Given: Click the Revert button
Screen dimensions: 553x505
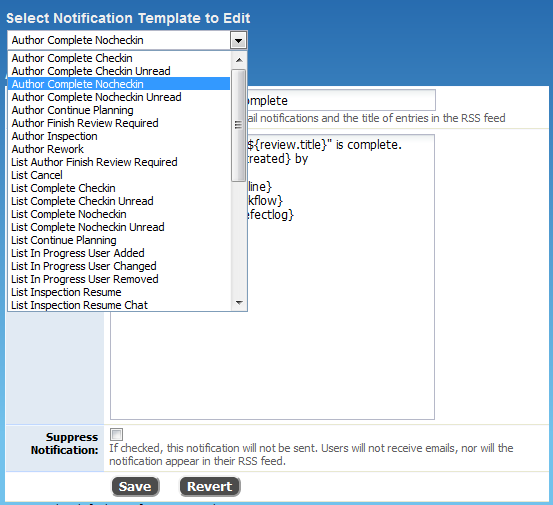Looking at the screenshot, I should tap(210, 486).
